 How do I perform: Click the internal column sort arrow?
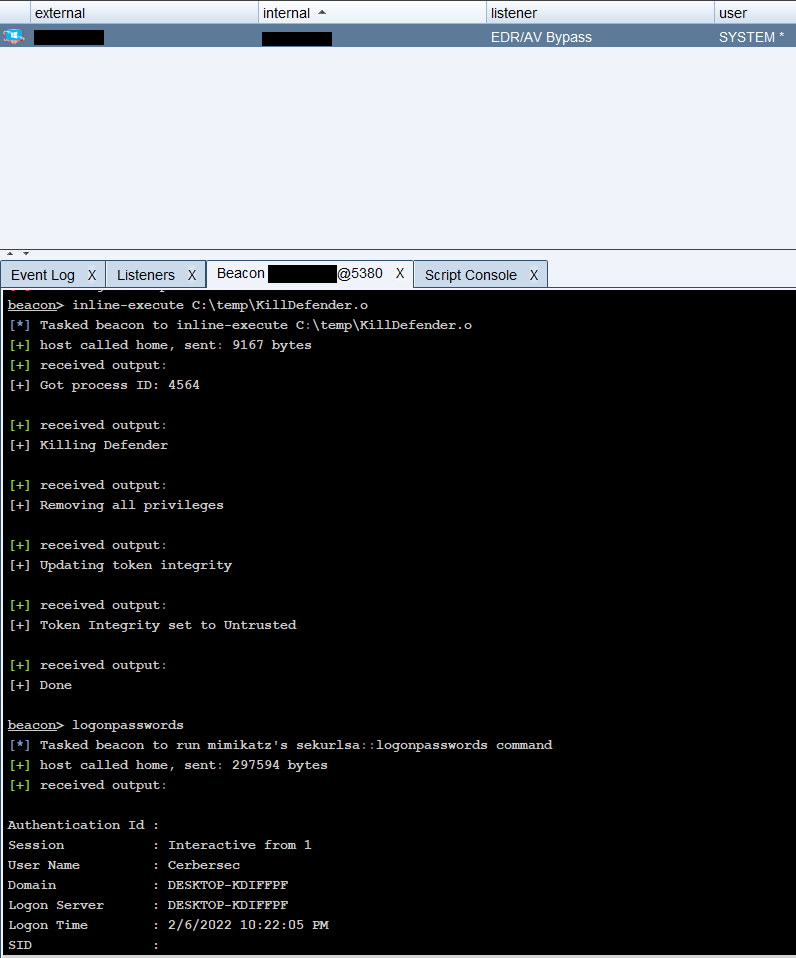tap(322, 12)
